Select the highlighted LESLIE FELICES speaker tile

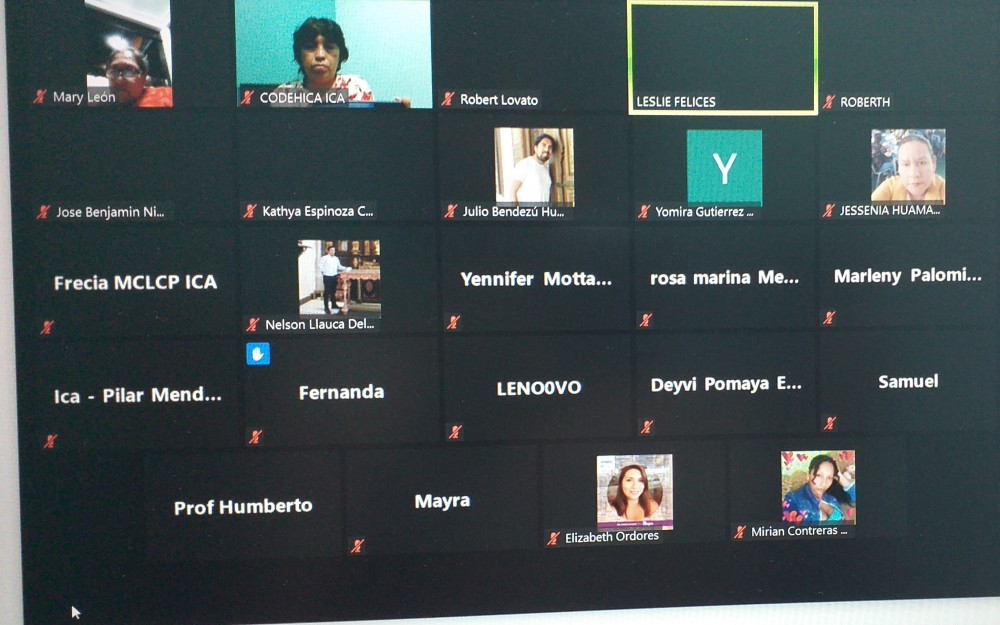pos(722,58)
